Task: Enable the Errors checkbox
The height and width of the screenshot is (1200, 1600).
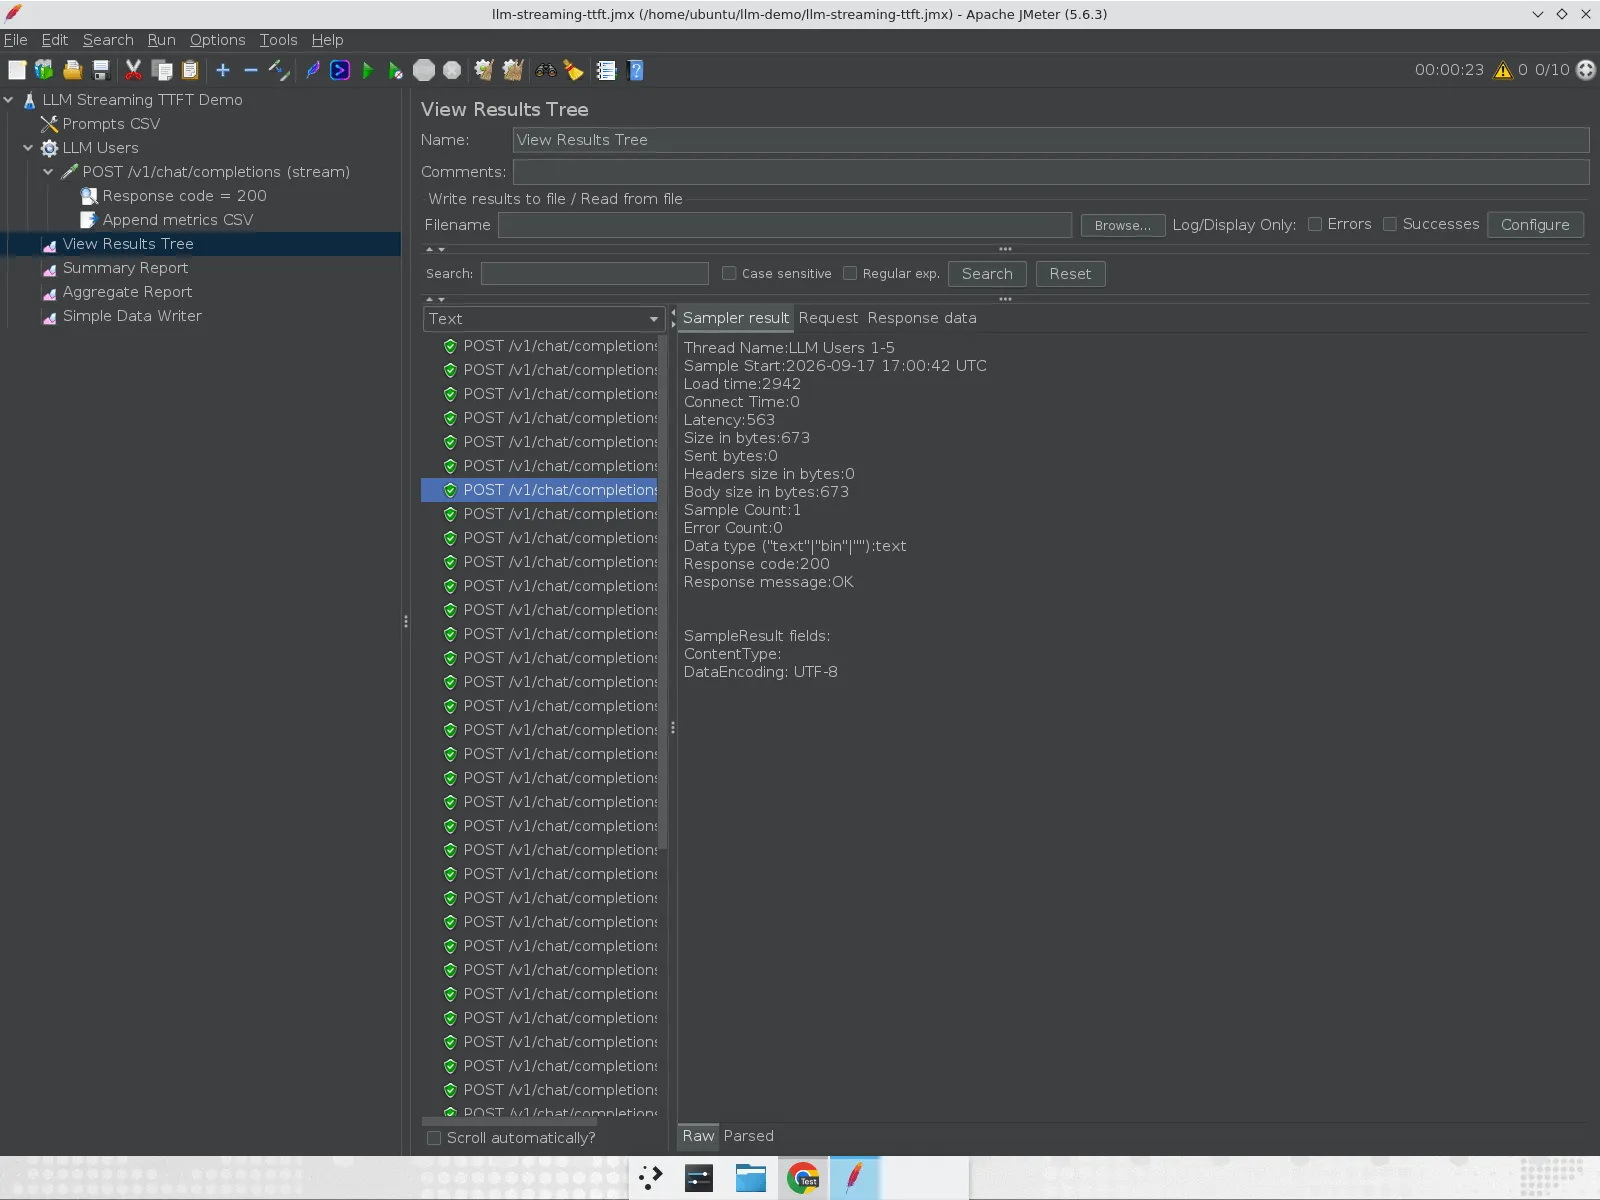Action: [1315, 224]
